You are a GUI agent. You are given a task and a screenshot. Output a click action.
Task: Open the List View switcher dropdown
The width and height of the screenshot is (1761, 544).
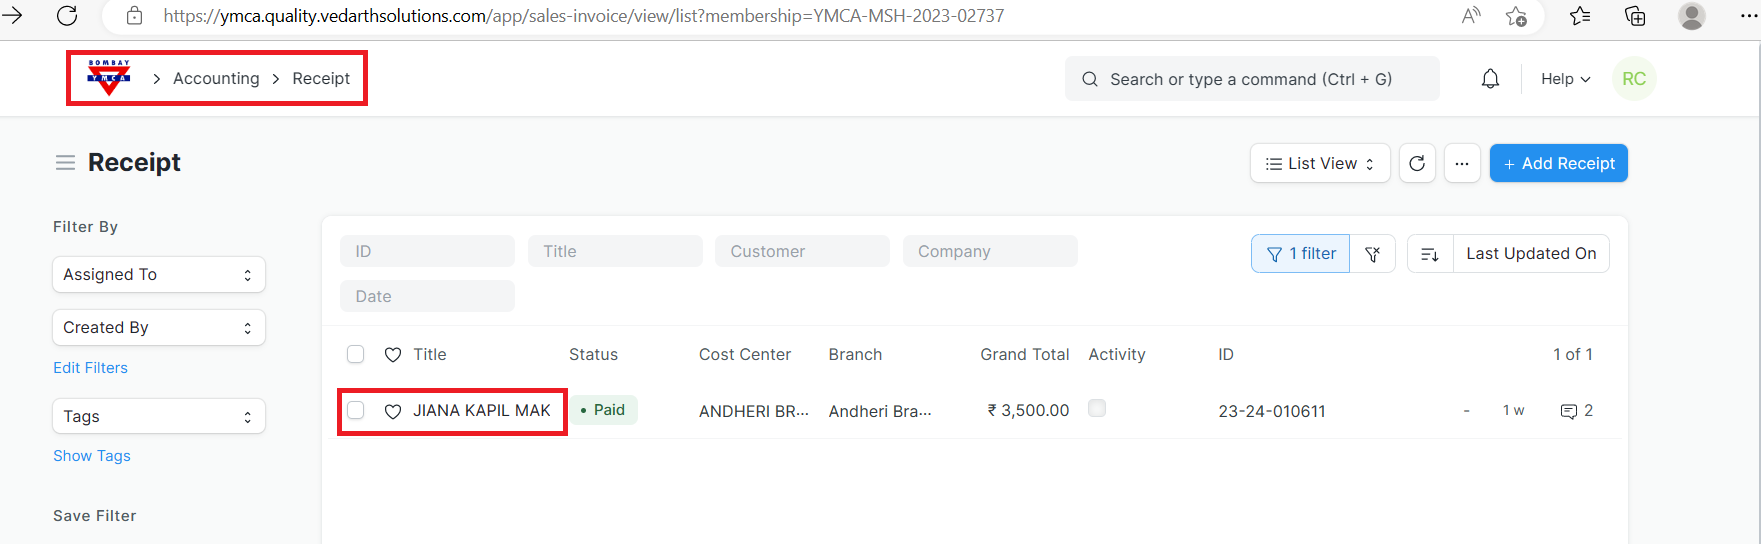coord(1320,163)
